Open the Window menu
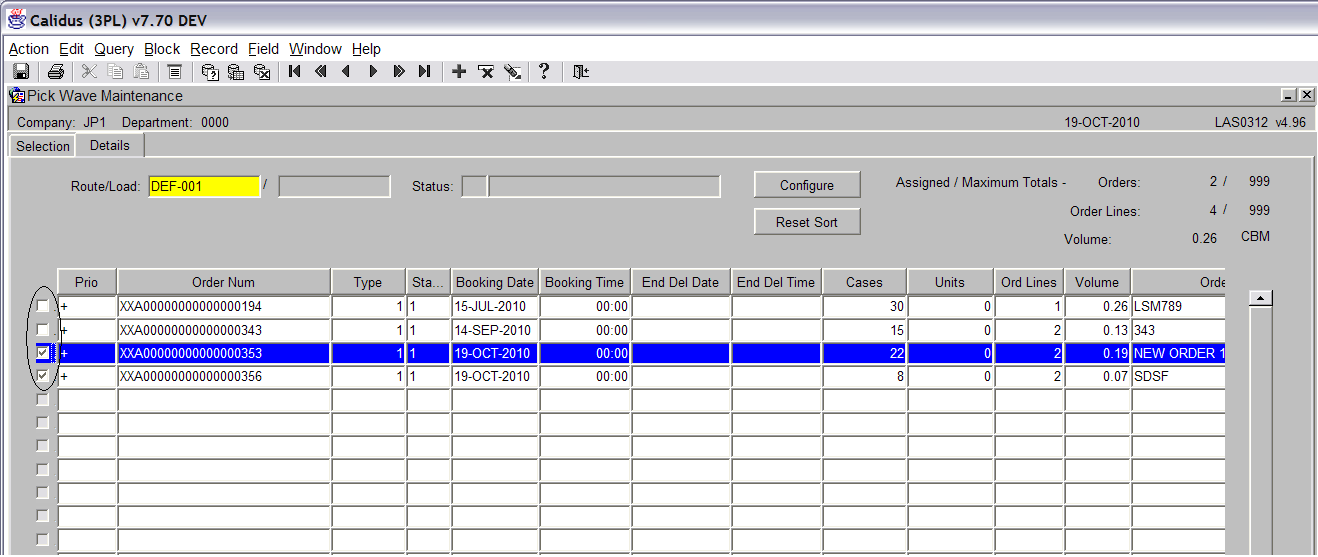 tap(315, 48)
